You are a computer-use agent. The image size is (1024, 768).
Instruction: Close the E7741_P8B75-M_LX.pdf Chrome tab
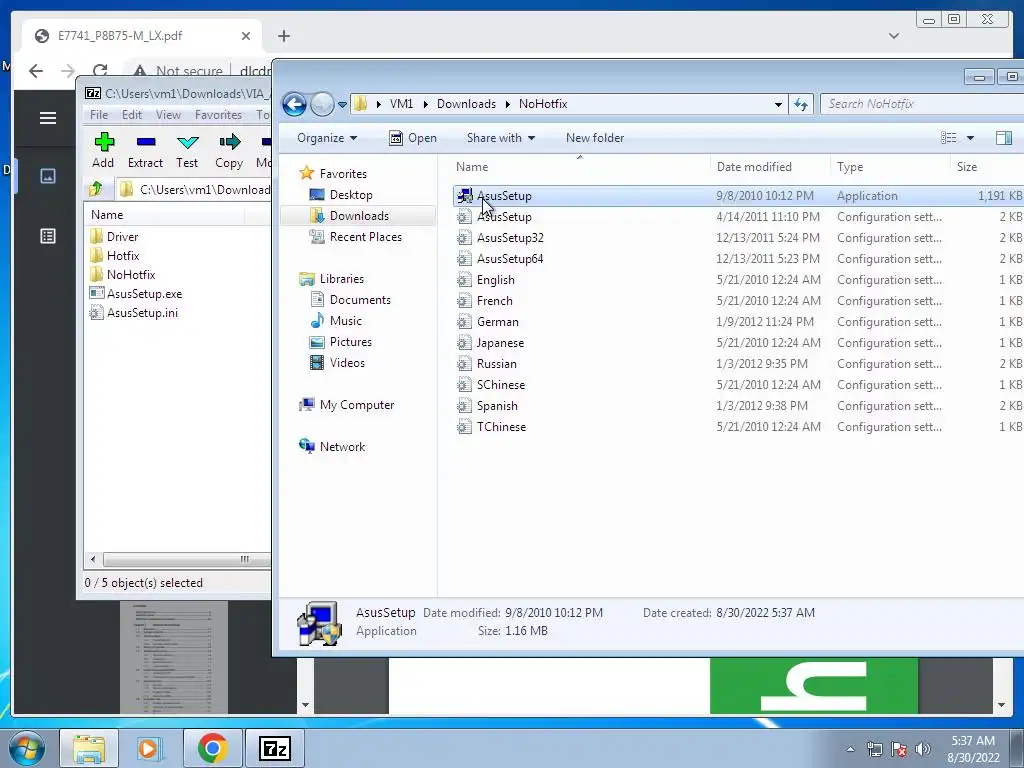tap(246, 36)
